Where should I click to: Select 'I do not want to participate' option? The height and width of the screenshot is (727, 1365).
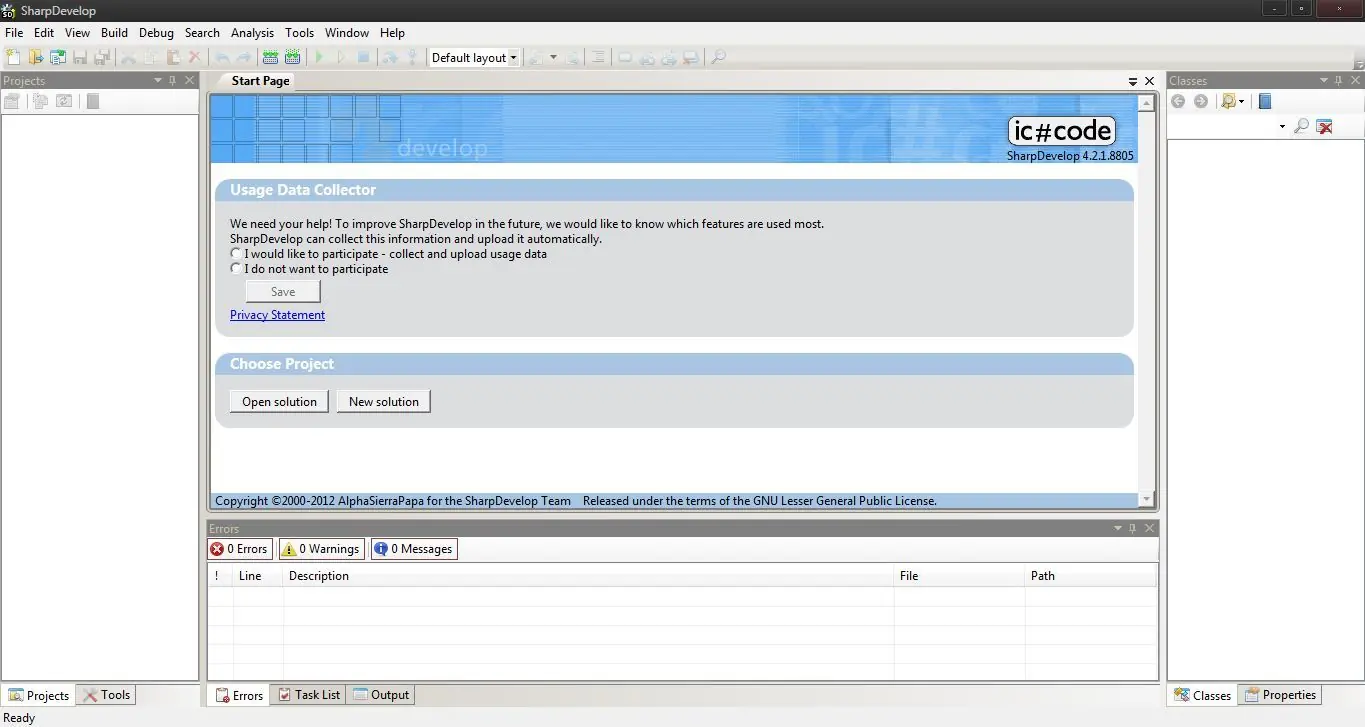(236, 269)
